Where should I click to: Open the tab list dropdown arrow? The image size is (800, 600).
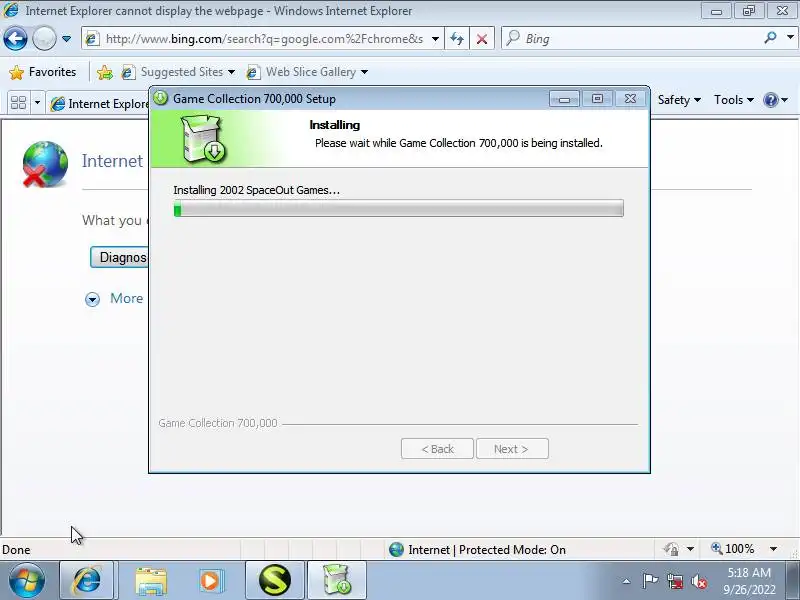37,103
